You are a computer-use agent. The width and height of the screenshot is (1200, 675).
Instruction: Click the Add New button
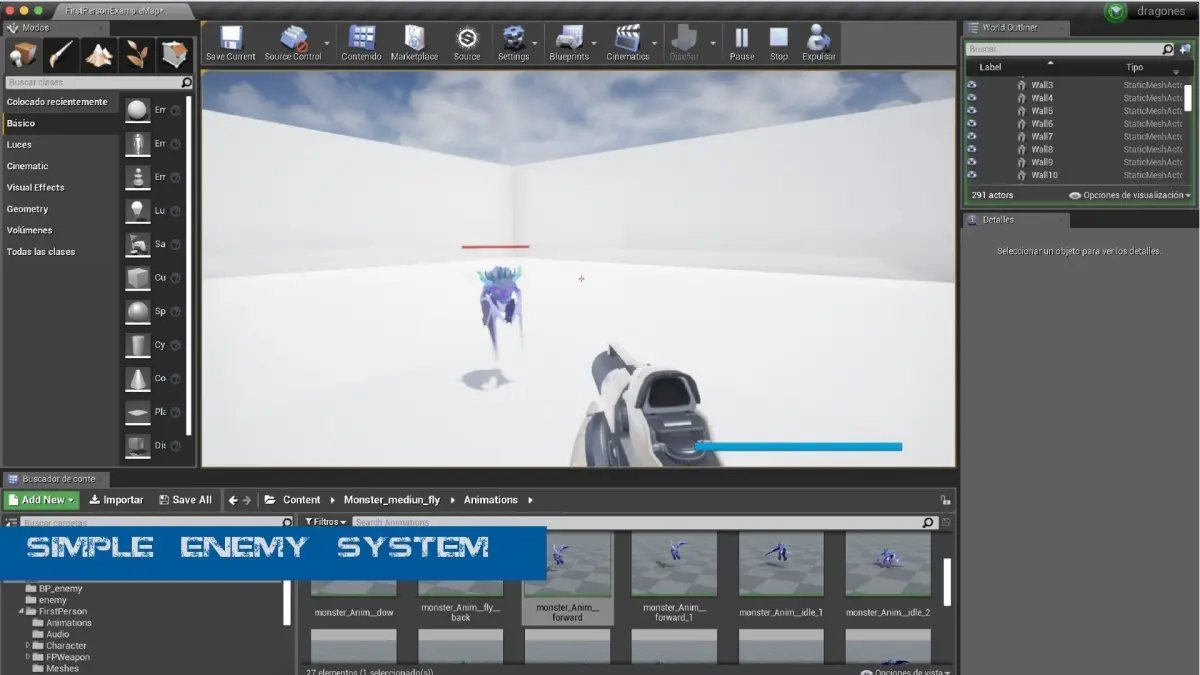[x=41, y=500]
